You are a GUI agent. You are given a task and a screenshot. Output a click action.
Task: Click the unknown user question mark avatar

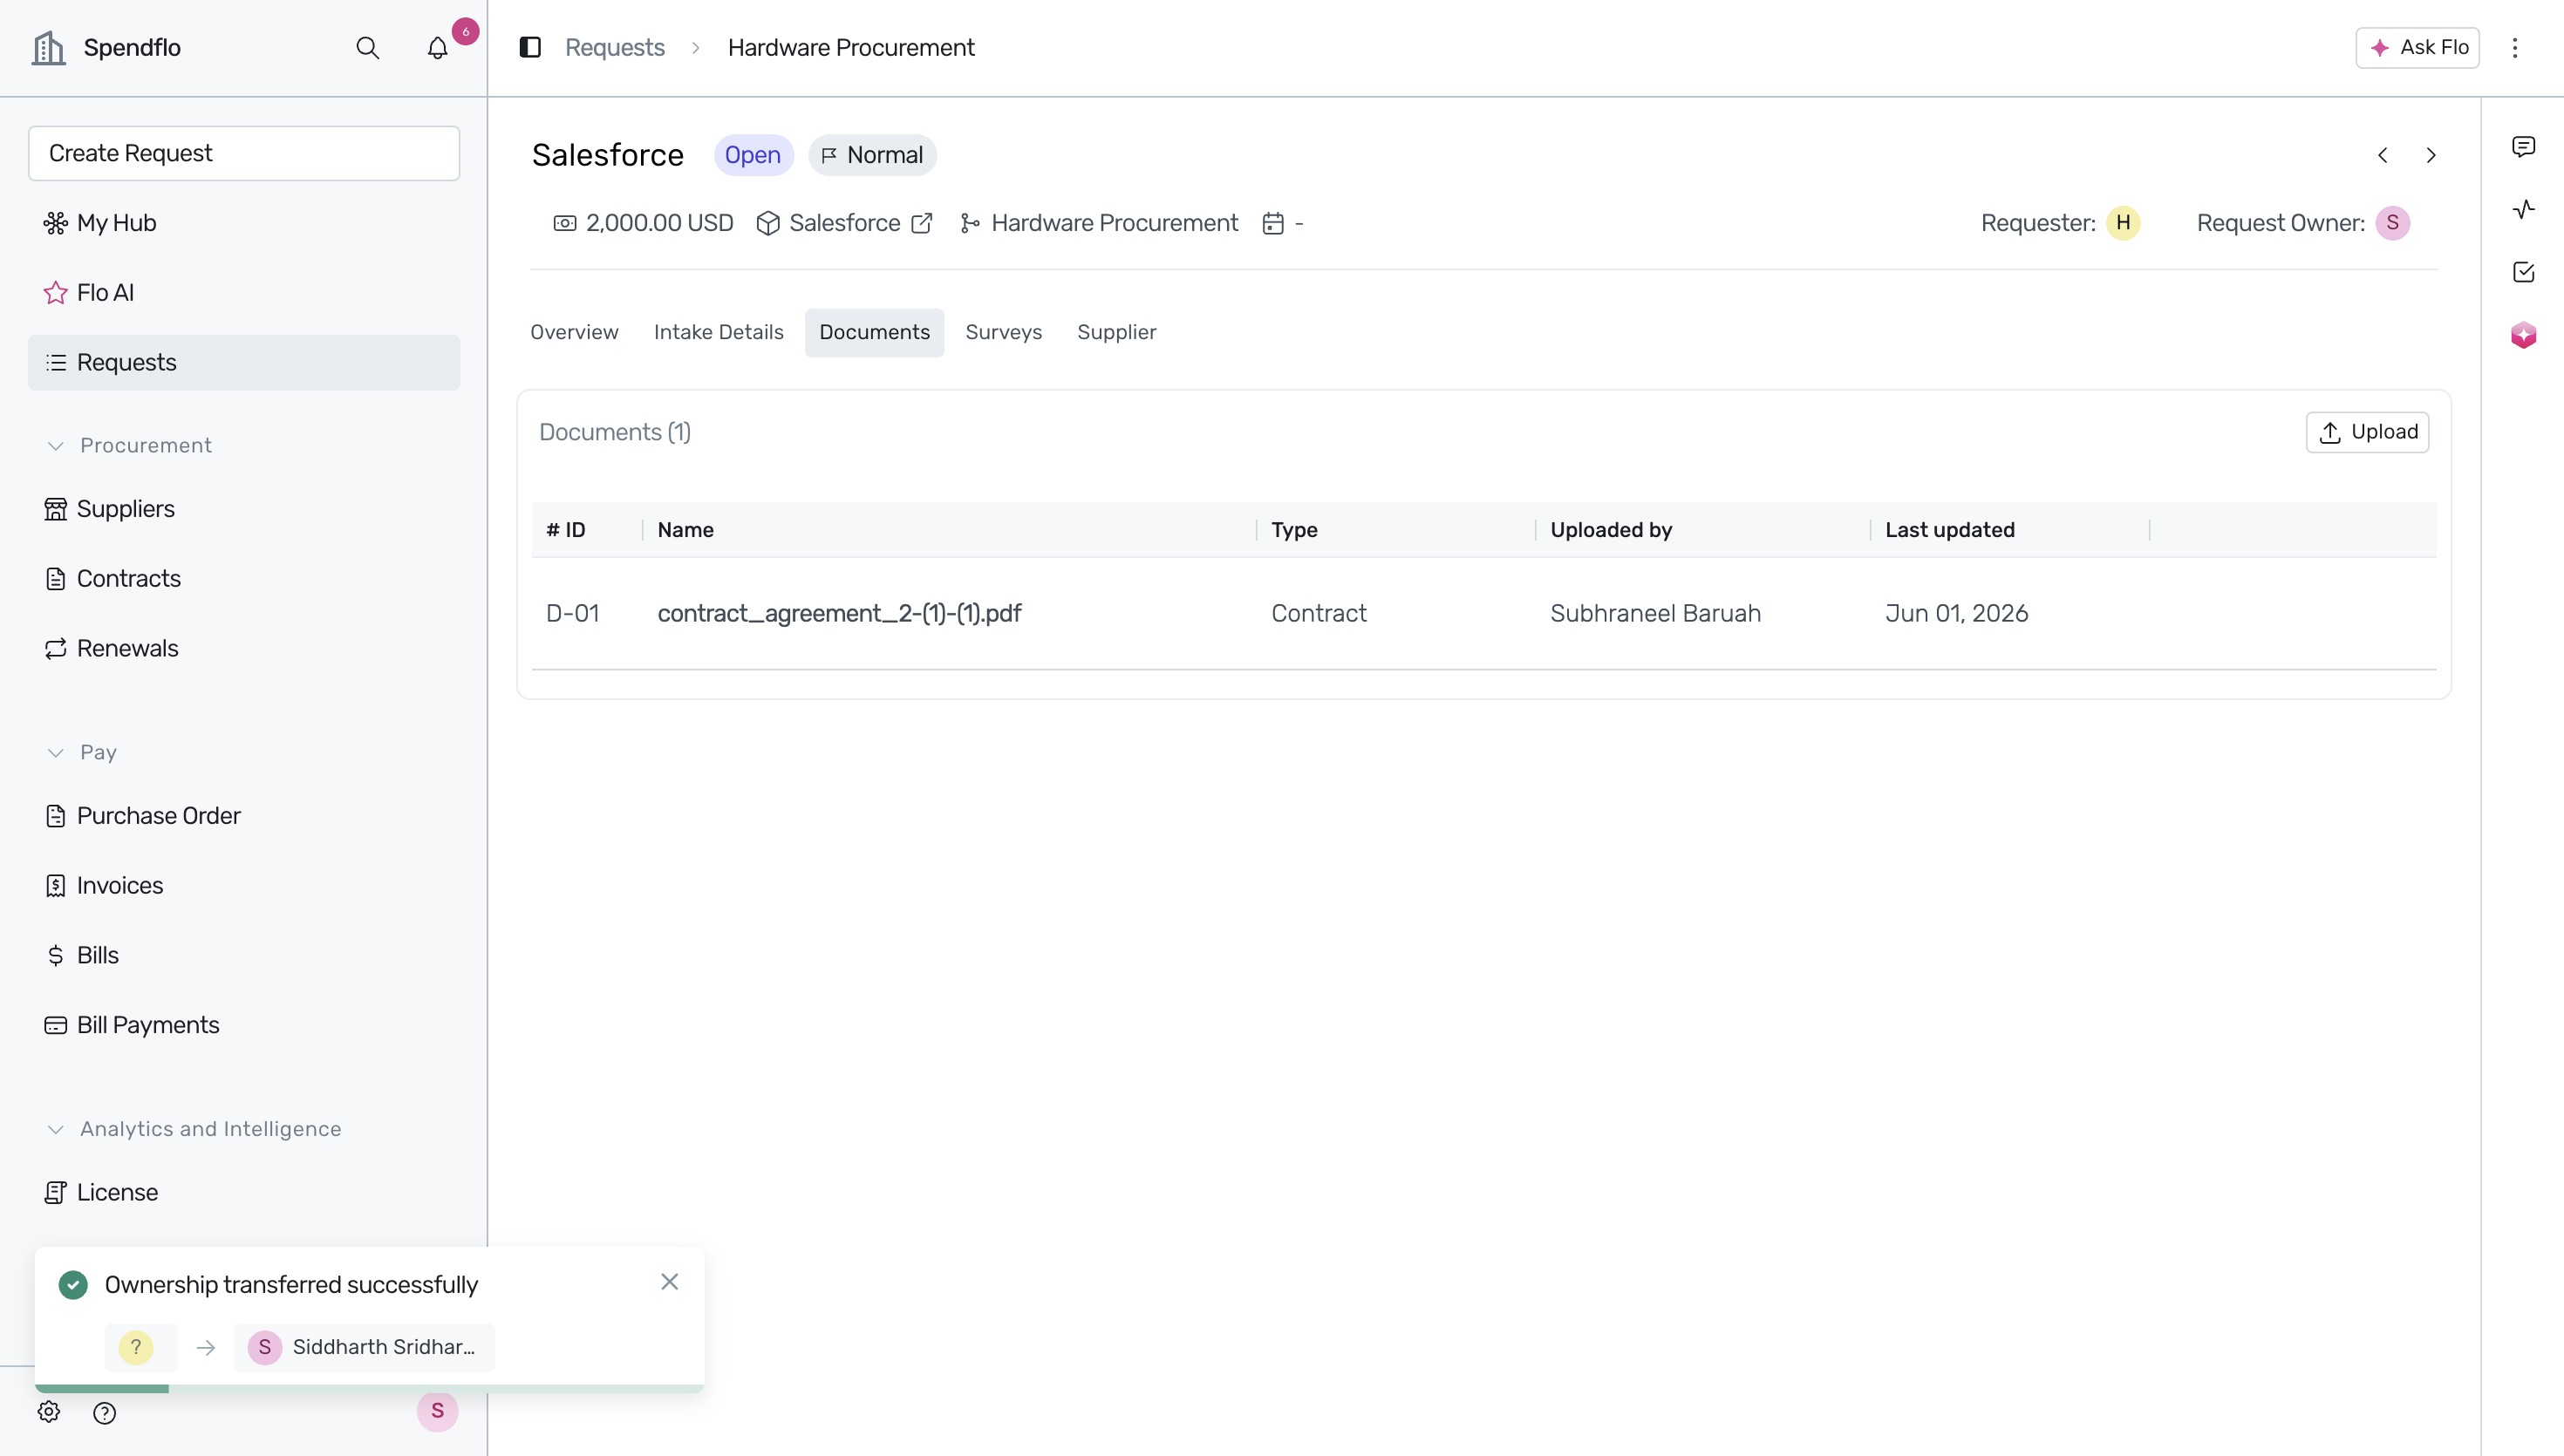pos(136,1347)
